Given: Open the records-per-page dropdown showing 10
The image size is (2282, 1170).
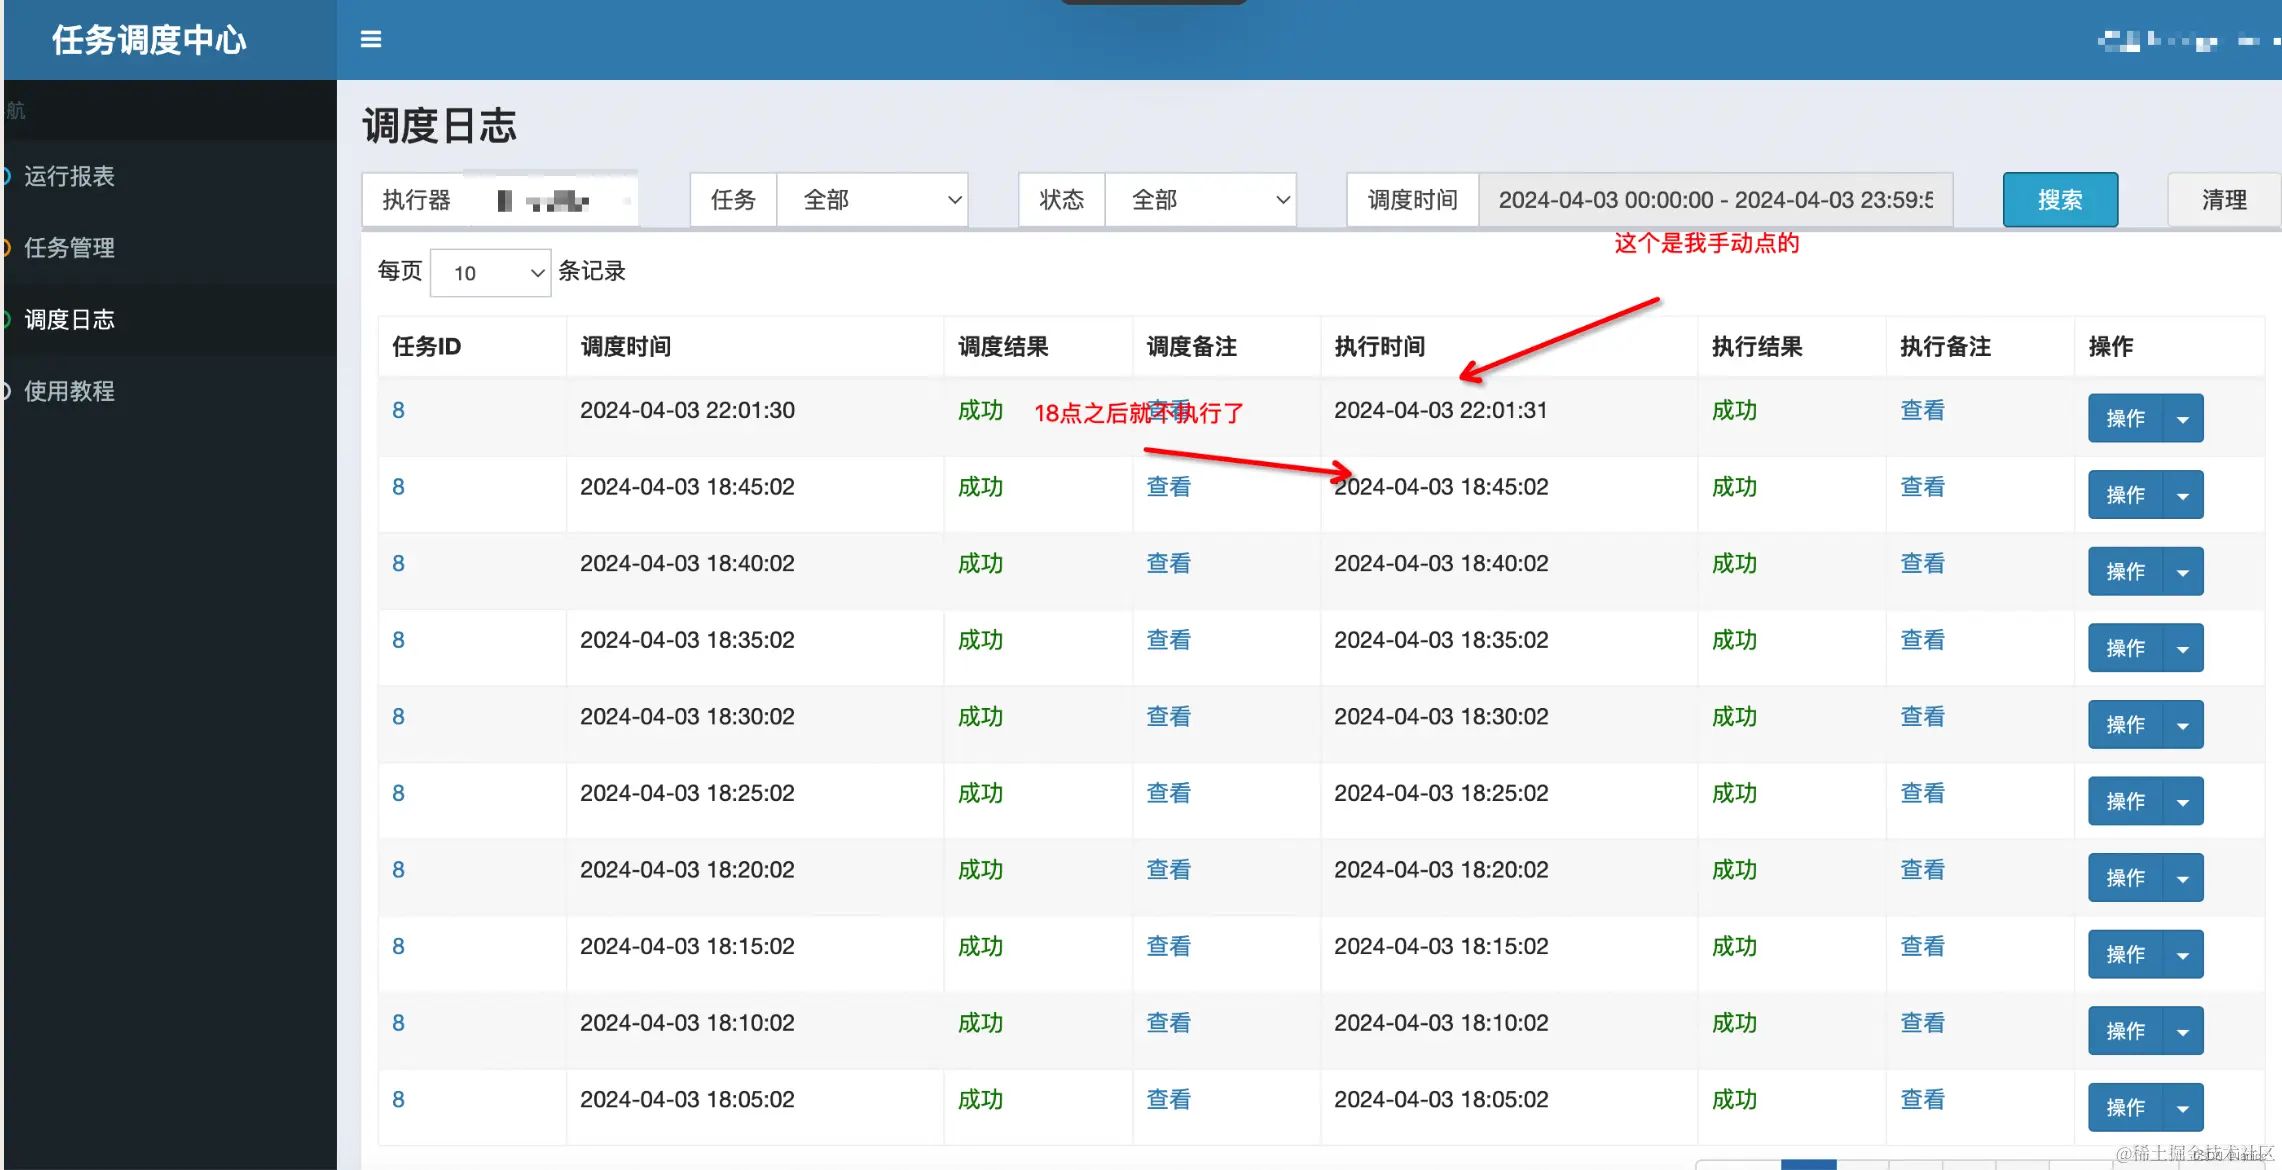Looking at the screenshot, I should coord(490,273).
